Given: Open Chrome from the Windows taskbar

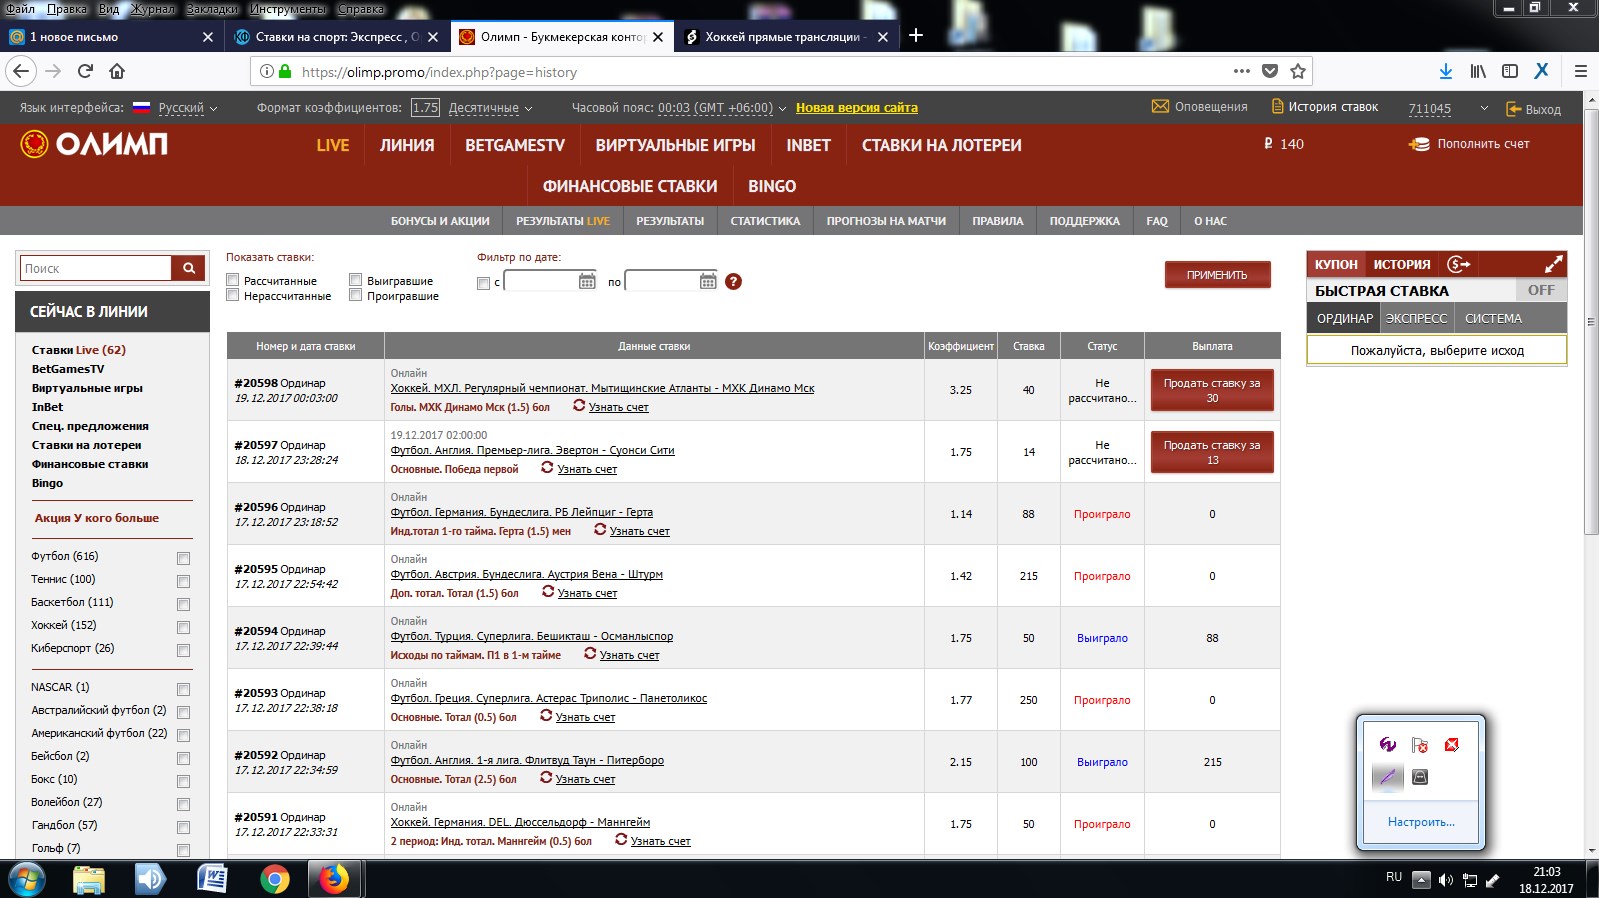Looking at the screenshot, I should tap(274, 879).
